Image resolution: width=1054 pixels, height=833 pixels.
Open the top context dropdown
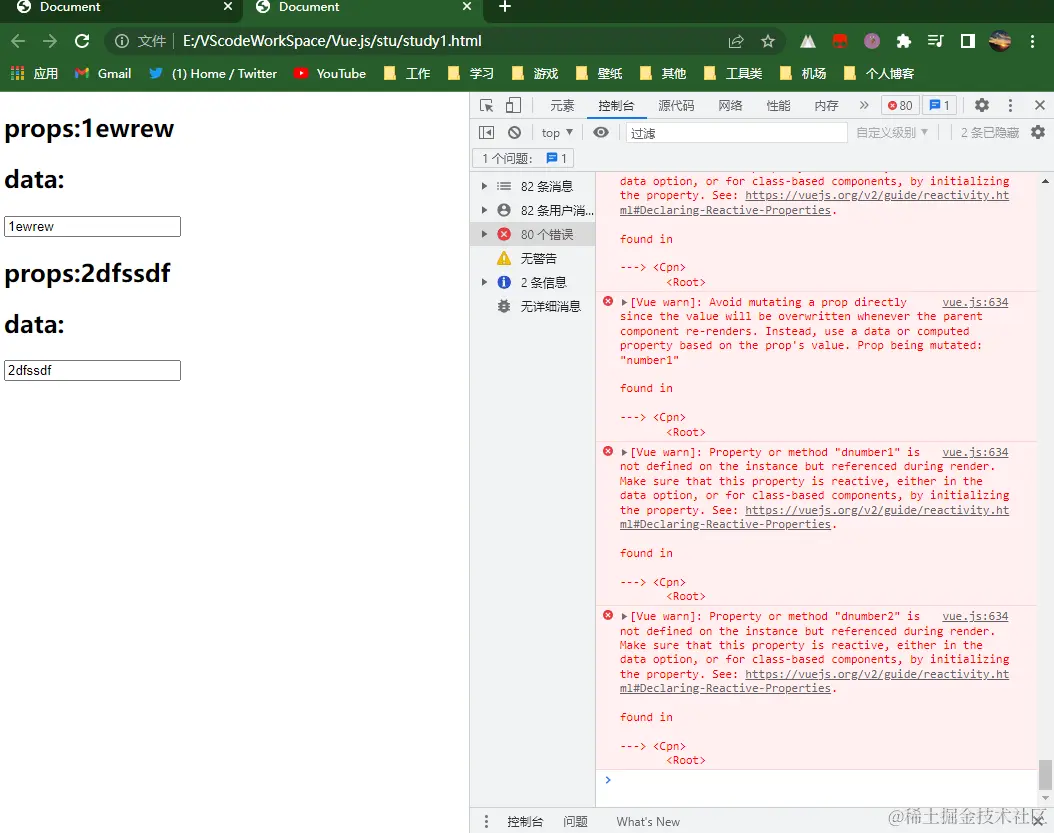(x=557, y=132)
